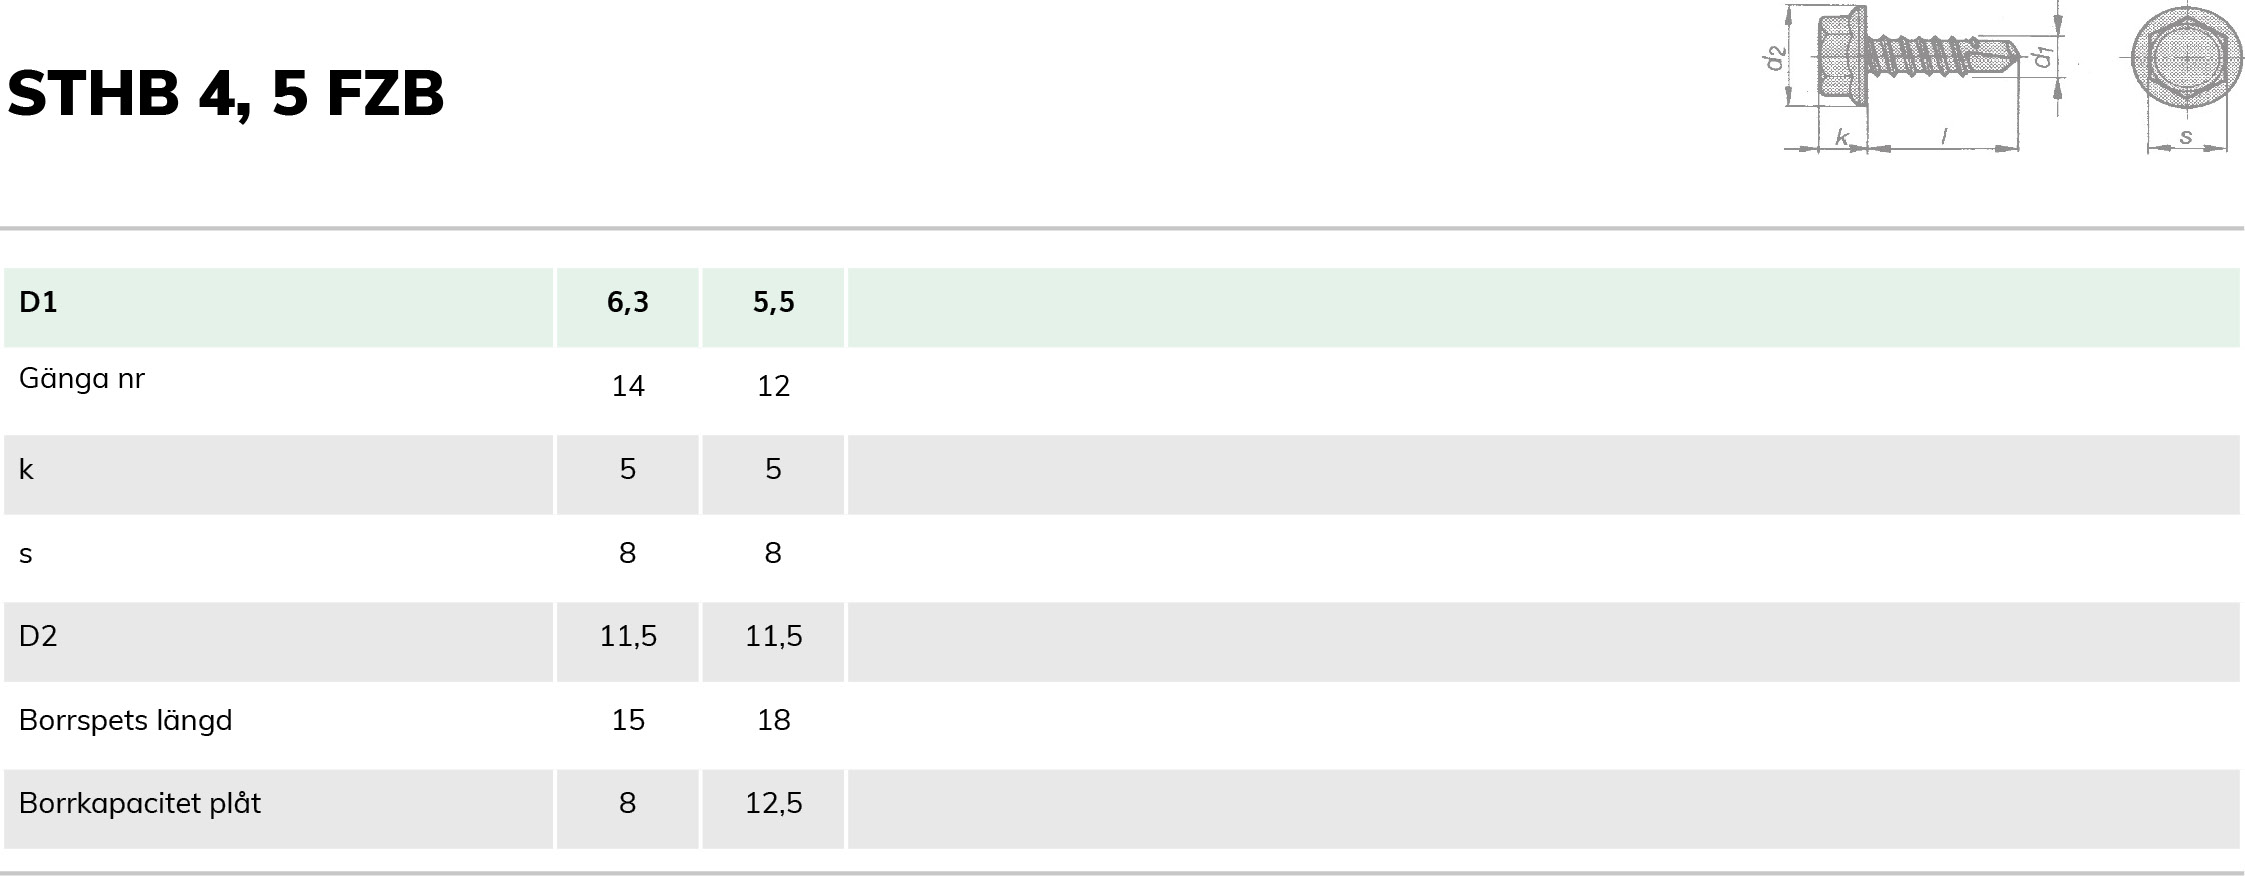Click the d2 dimension label in diagram
The width and height of the screenshot is (2245, 876).
coord(1774,58)
